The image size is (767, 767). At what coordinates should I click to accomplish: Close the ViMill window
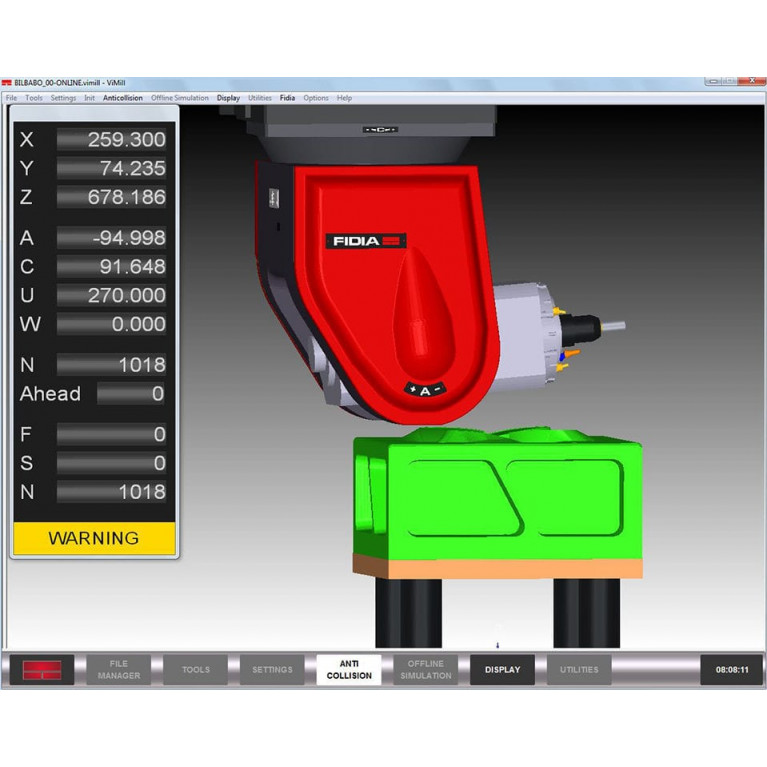point(752,81)
